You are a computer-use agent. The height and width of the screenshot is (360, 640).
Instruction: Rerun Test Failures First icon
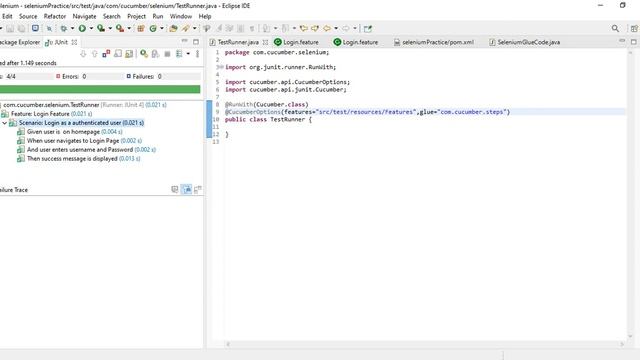click(x=156, y=54)
